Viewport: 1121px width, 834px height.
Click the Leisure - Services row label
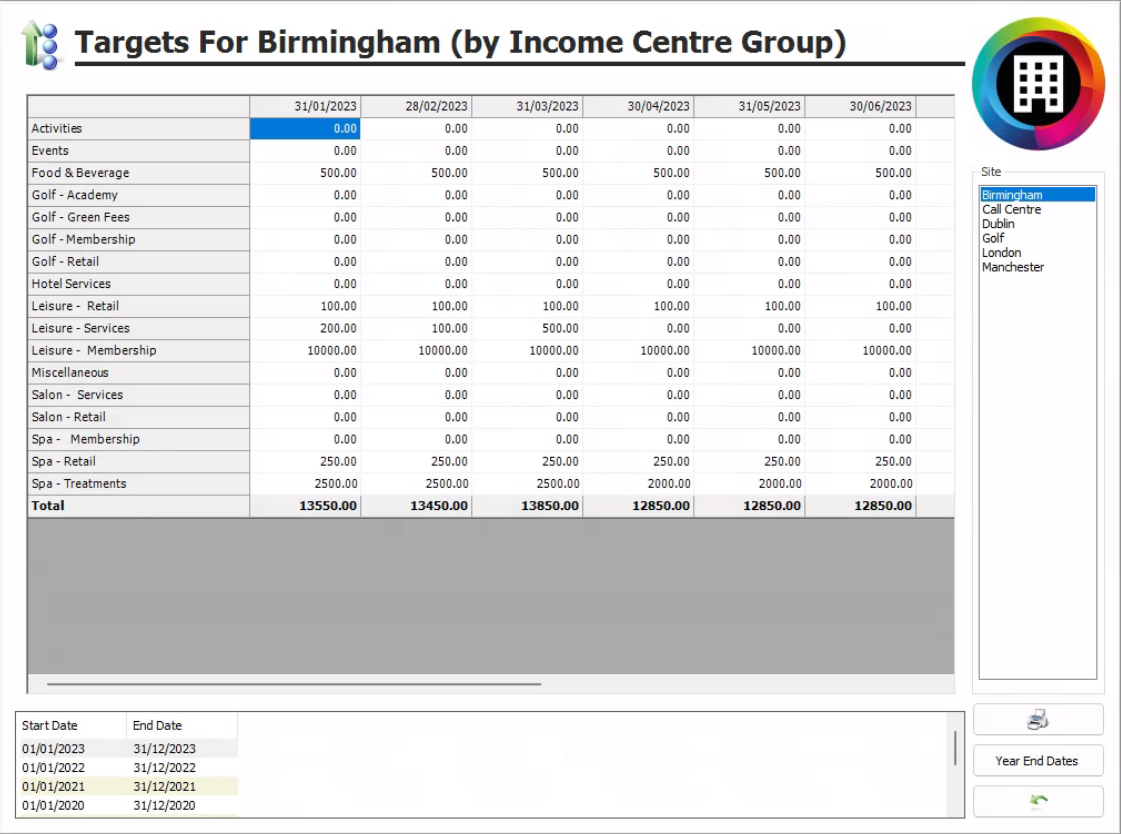139,328
